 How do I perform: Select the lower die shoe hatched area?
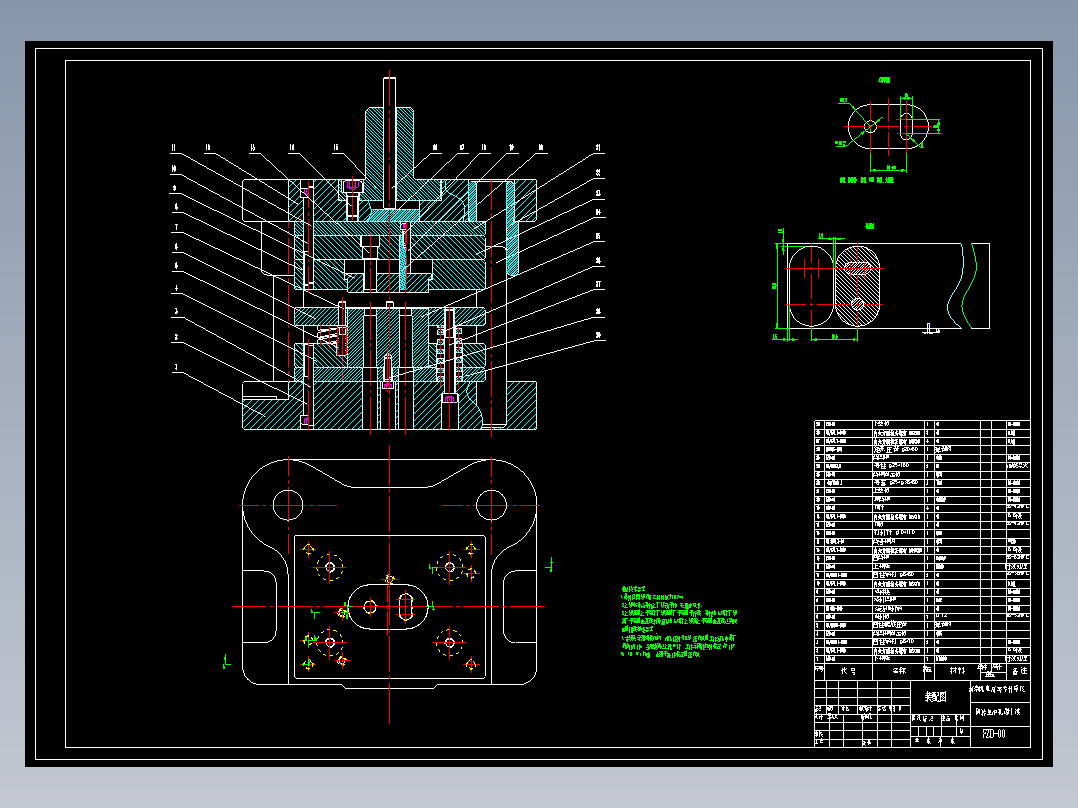[389, 406]
